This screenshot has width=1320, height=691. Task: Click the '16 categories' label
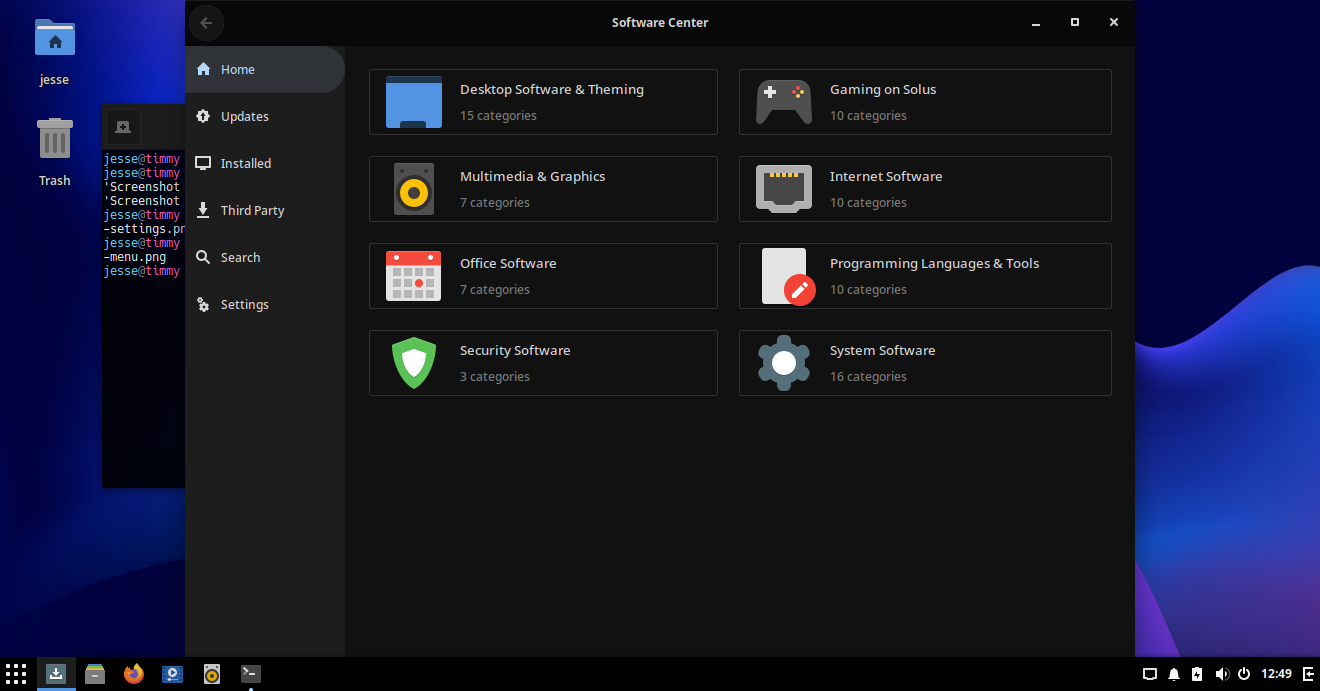868,377
